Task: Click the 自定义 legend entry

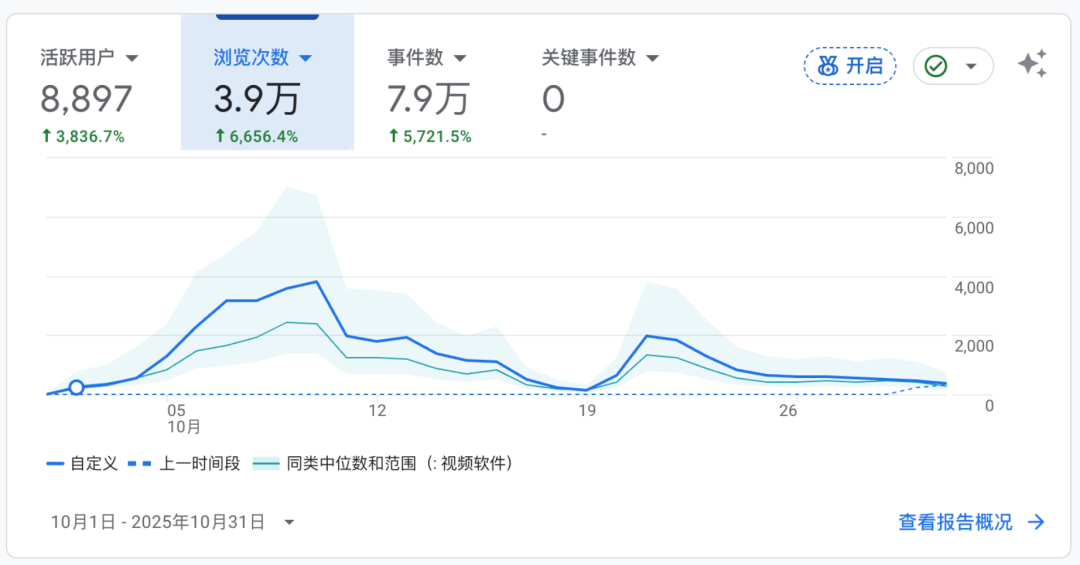Action: click(82, 464)
